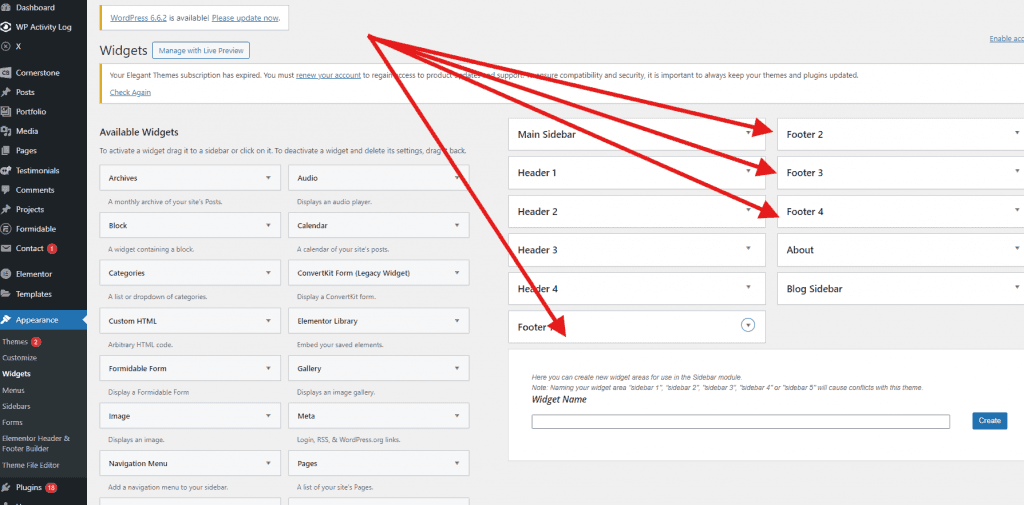Screen dimensions: 1024x505
Task: Click the Templates folder icon
Action: click(x=6, y=294)
